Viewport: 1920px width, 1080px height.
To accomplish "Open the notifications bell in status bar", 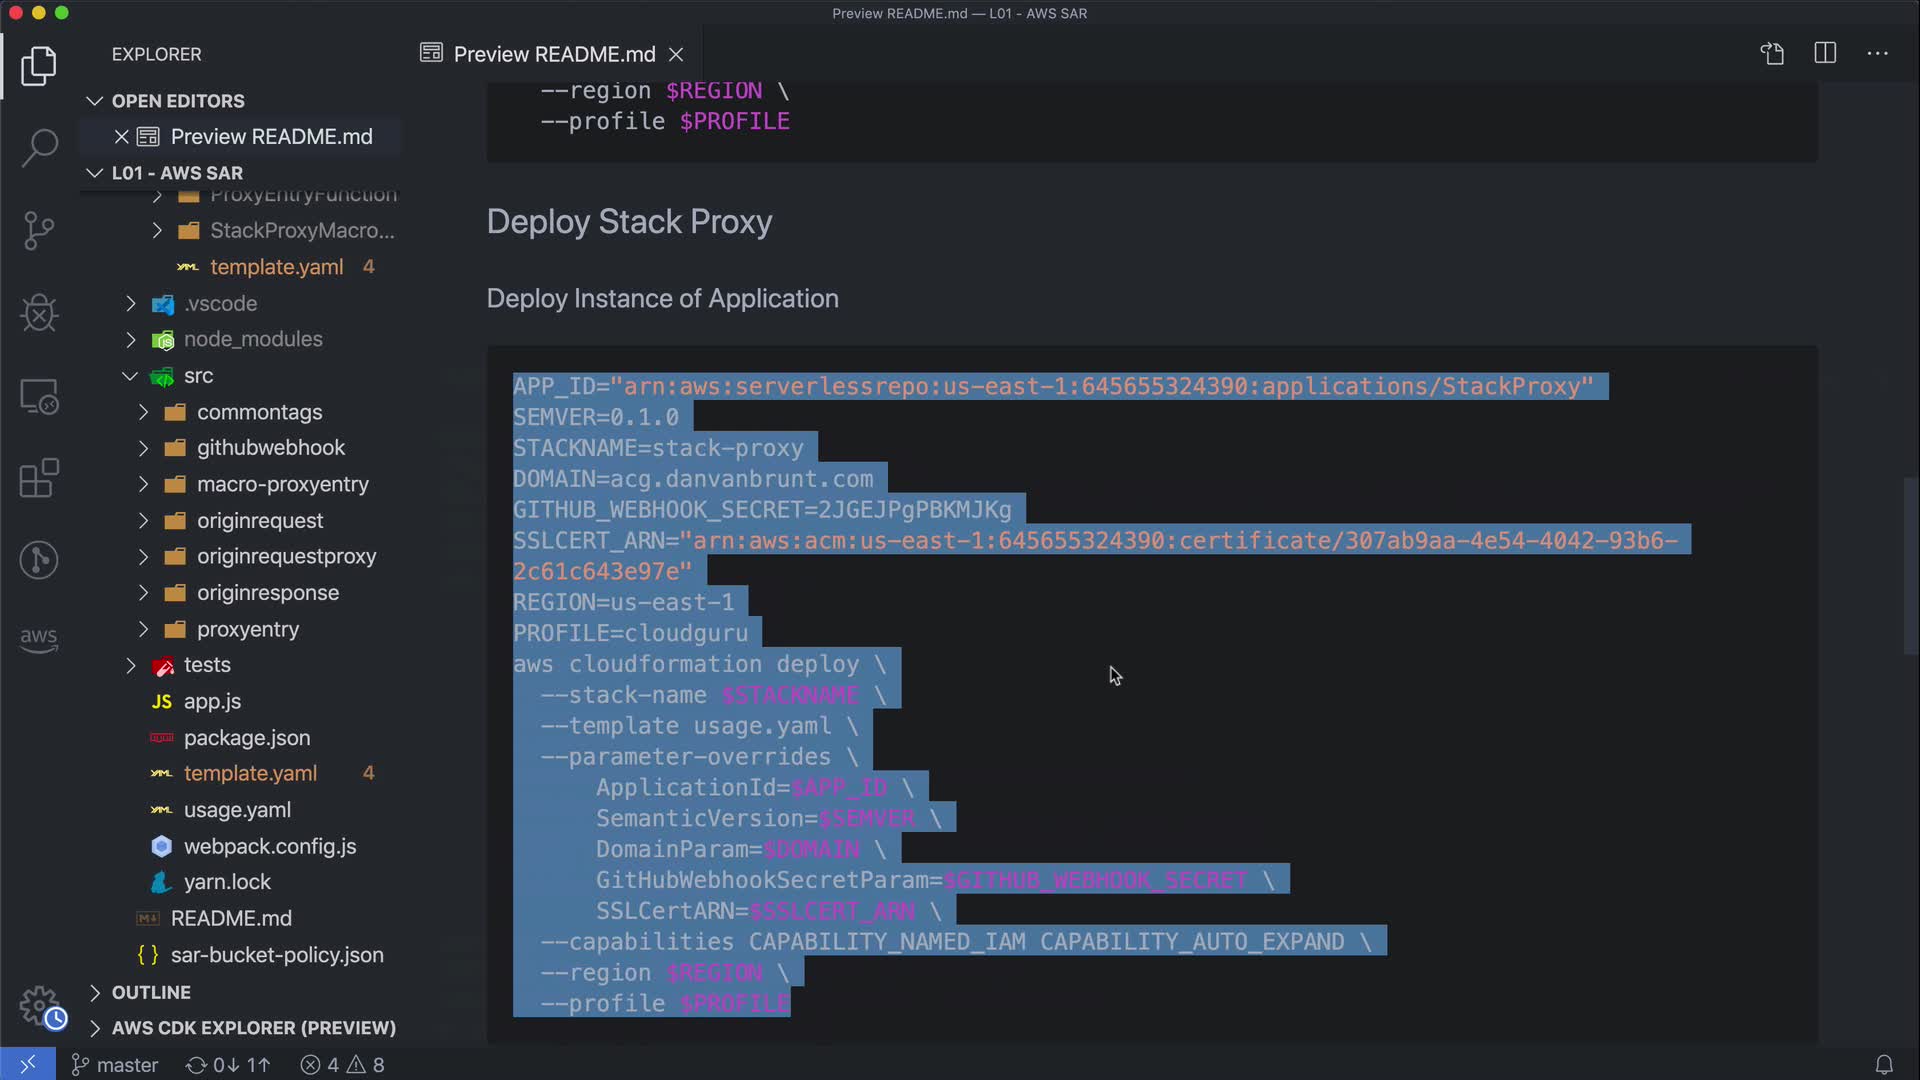I will [x=1884, y=1065].
